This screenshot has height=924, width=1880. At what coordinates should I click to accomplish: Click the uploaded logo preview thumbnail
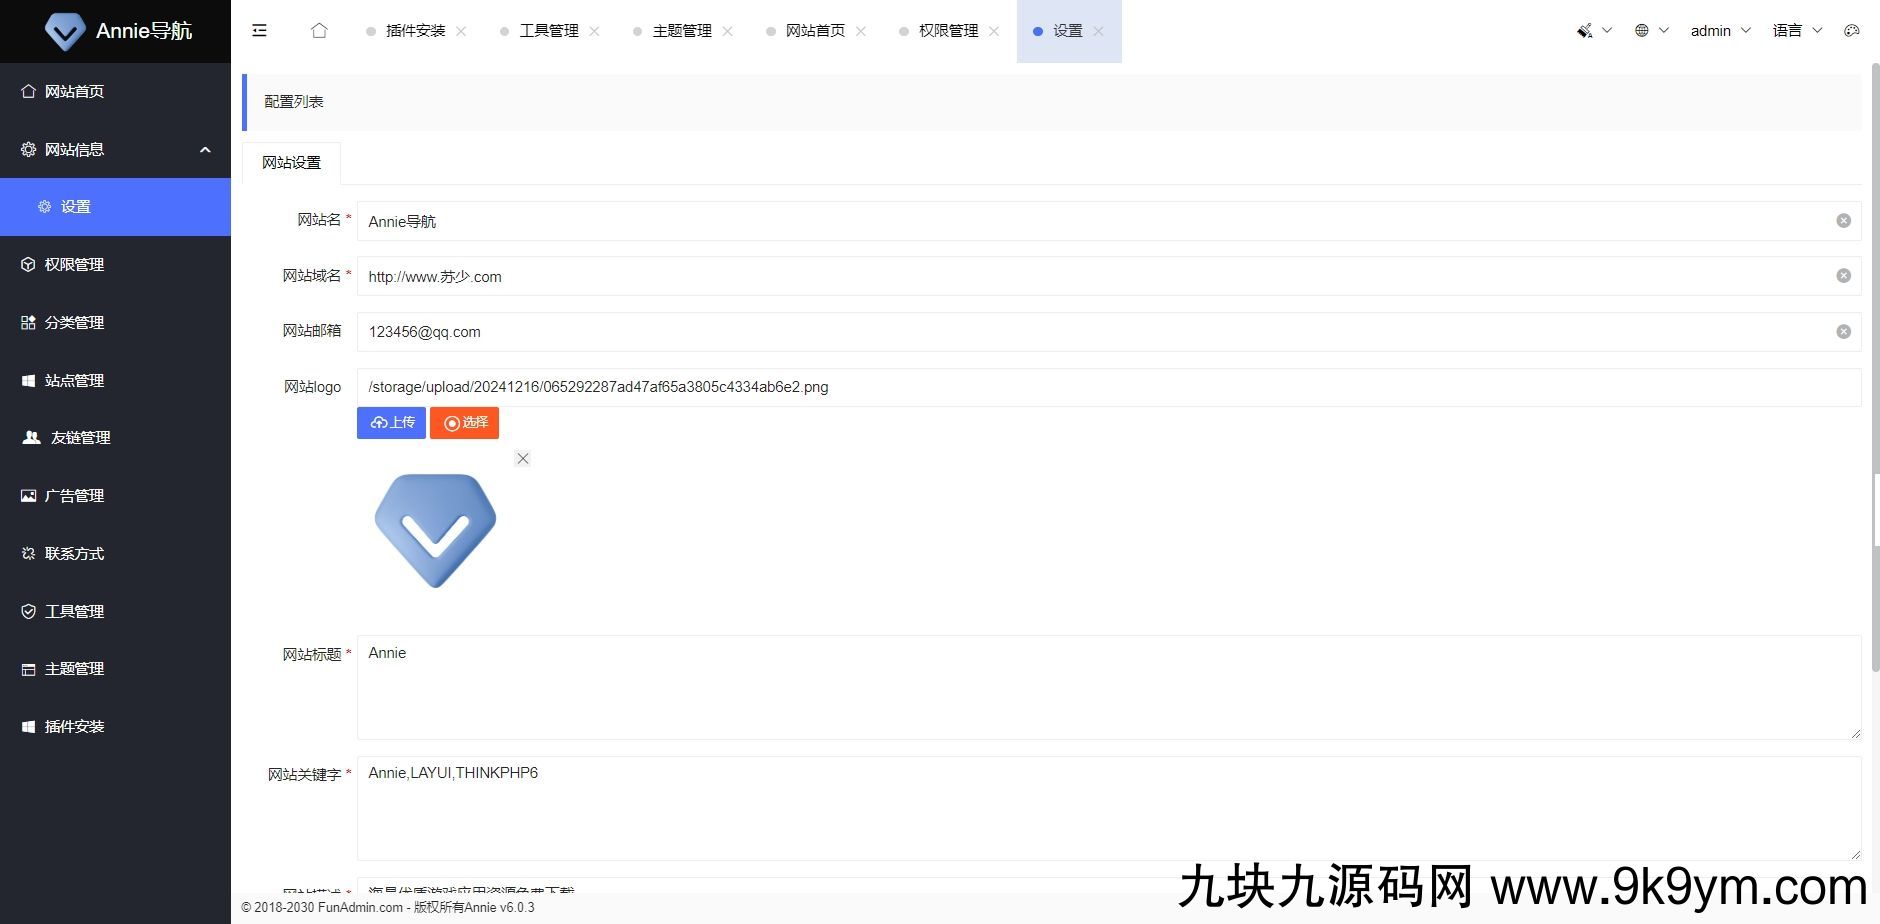click(435, 531)
